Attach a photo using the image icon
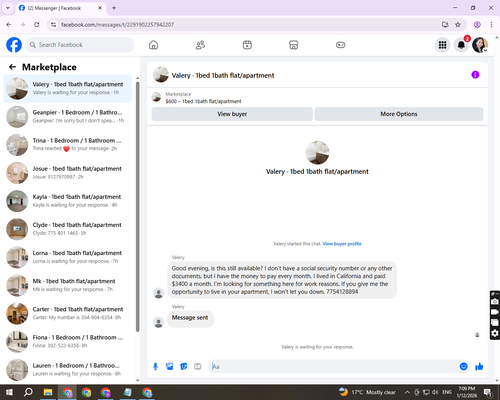The width and height of the screenshot is (500, 400). pos(170,367)
